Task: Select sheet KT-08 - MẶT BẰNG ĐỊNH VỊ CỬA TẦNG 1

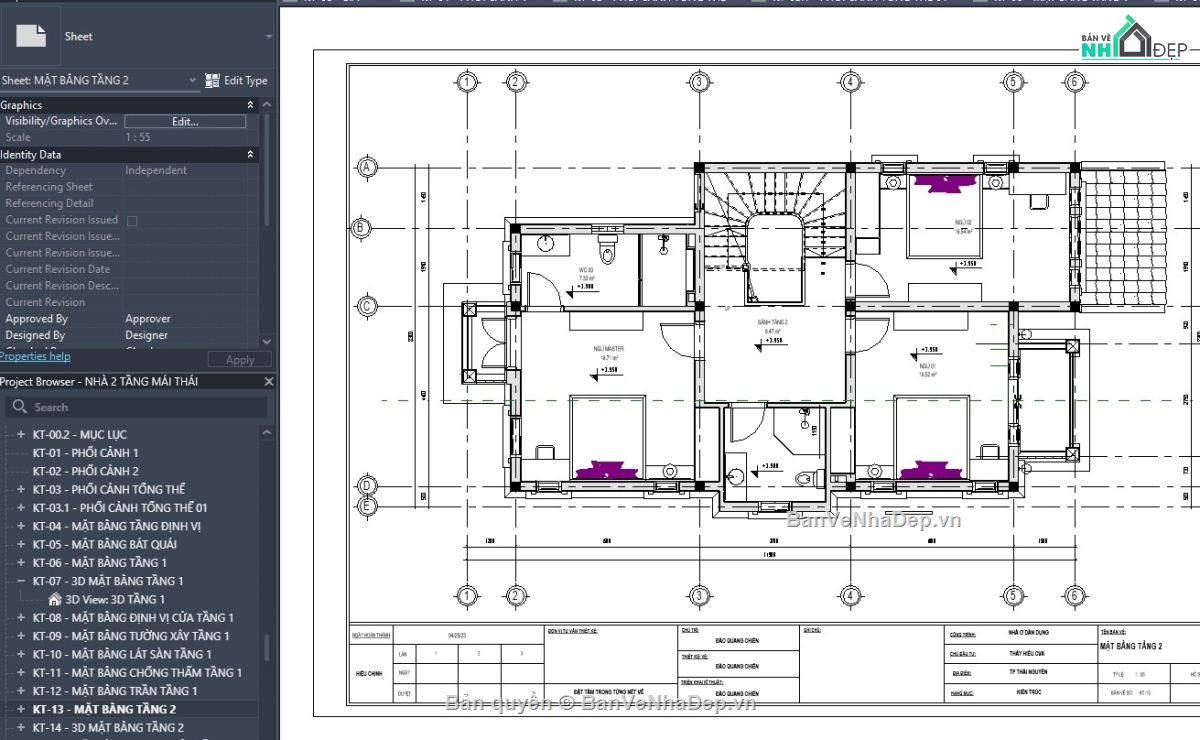Action: [133, 618]
